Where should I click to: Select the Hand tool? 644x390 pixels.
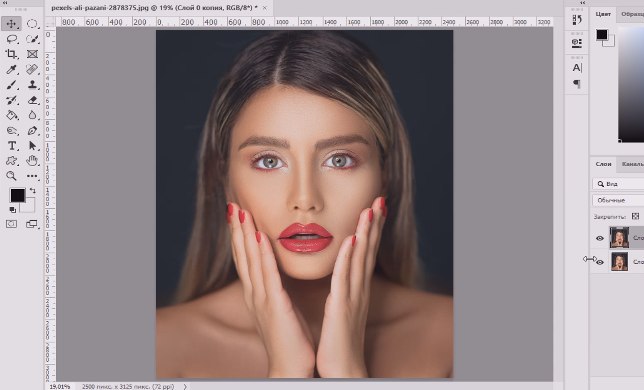[x=32, y=161]
